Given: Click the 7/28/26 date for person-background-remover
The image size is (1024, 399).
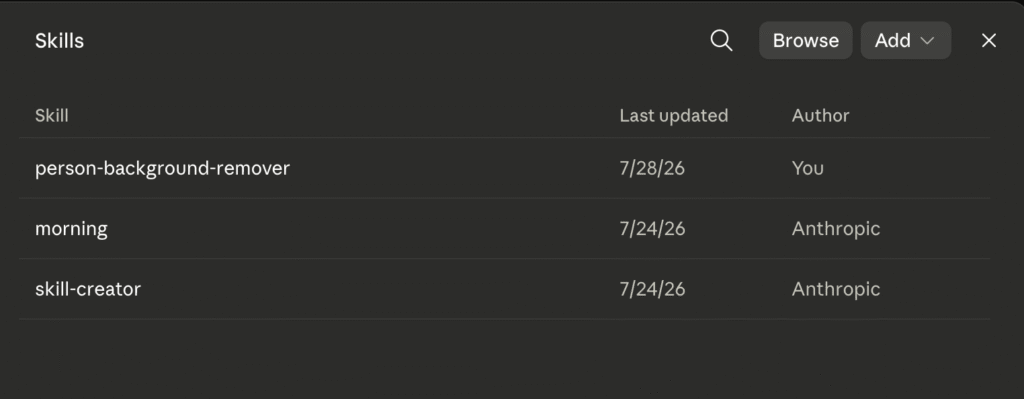Looking at the screenshot, I should [652, 168].
